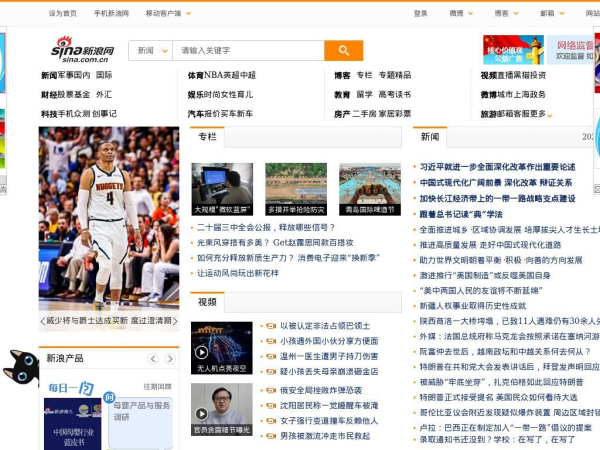Select the 视频 section tab

point(207,302)
